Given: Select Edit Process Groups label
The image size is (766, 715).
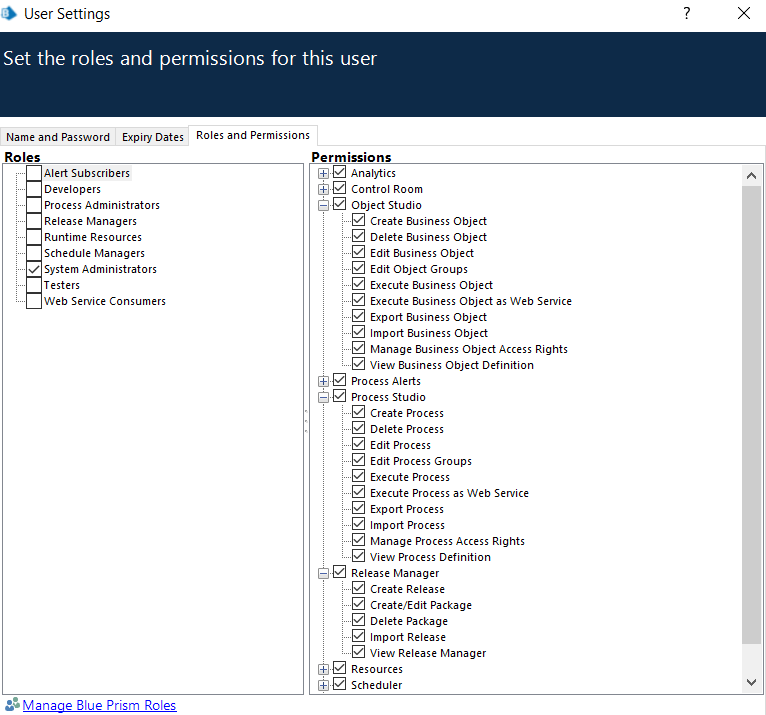Looking at the screenshot, I should pyautogui.click(x=421, y=461).
